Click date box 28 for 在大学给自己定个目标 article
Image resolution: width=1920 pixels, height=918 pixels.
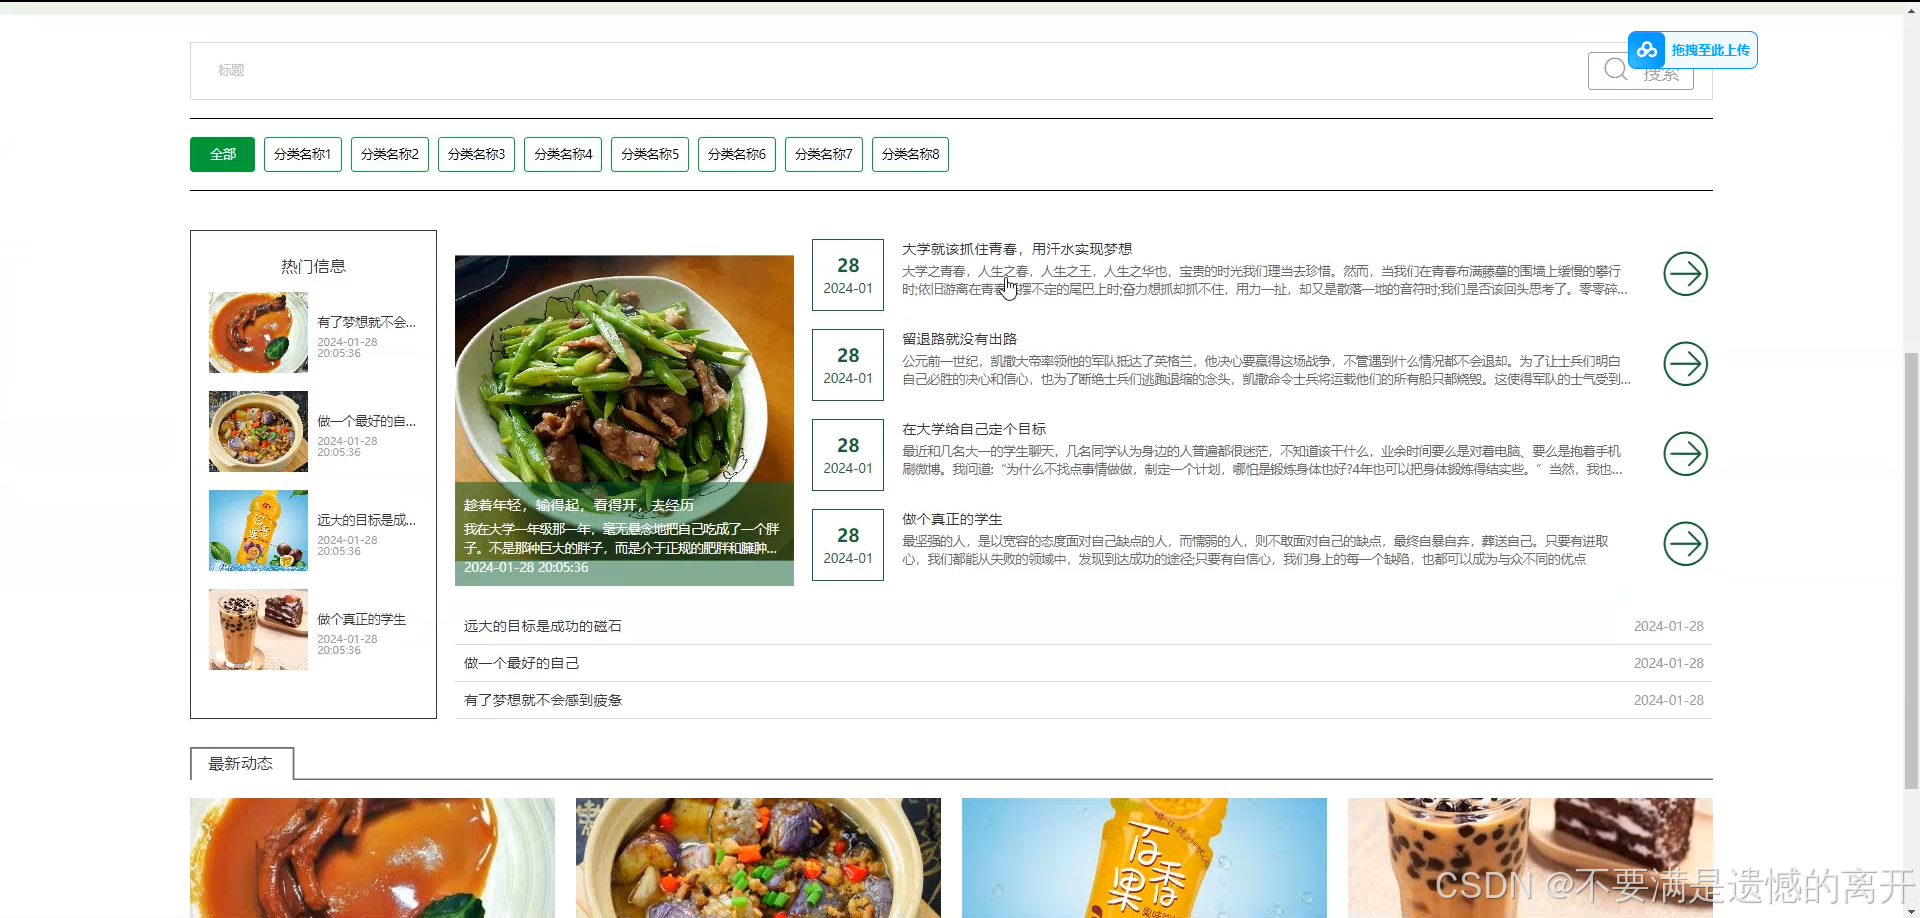pos(848,455)
